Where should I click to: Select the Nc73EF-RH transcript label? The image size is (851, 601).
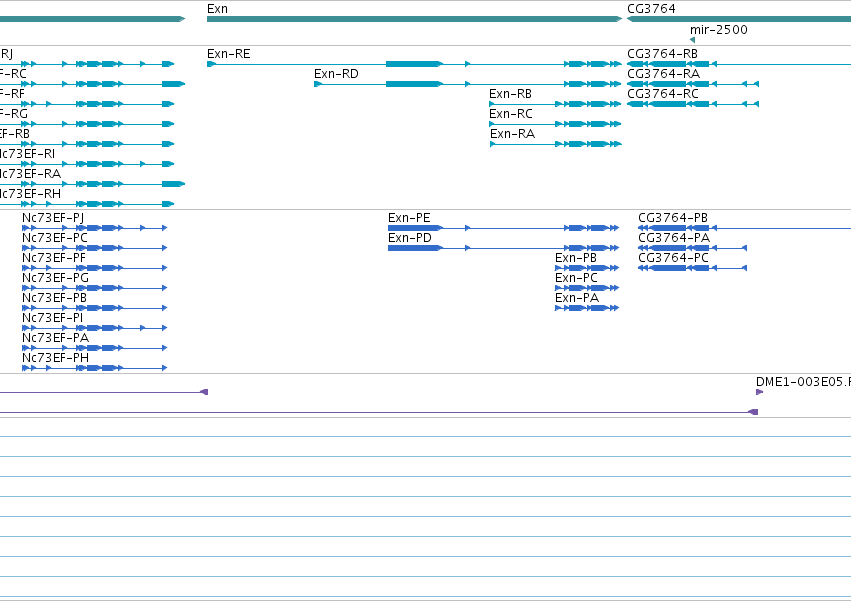30,194
